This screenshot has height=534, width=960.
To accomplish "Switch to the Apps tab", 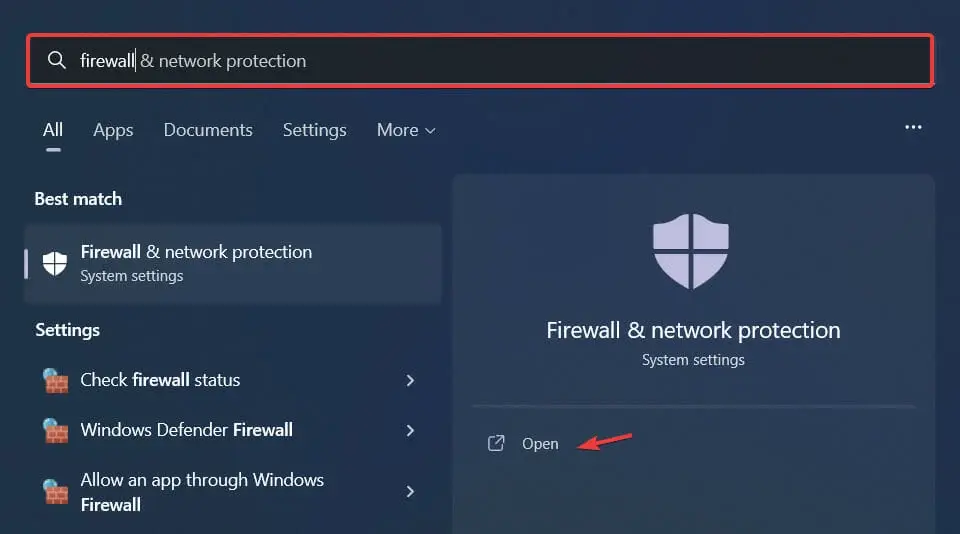I will point(113,130).
